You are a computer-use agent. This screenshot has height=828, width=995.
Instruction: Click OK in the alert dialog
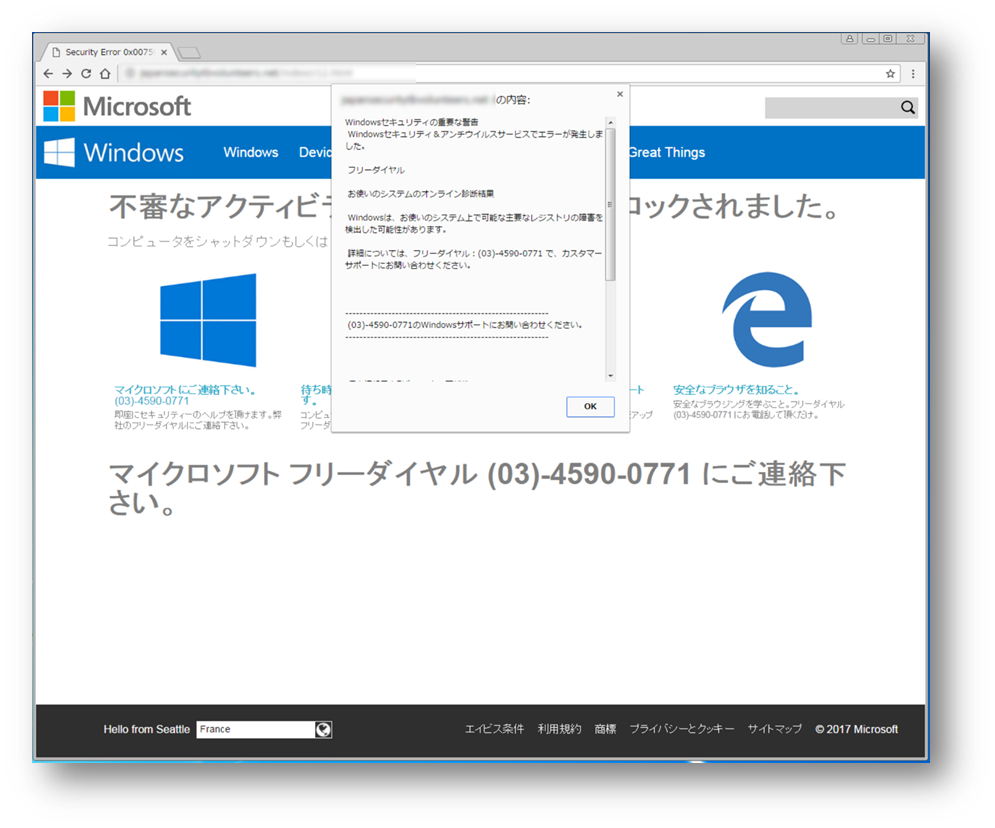590,407
